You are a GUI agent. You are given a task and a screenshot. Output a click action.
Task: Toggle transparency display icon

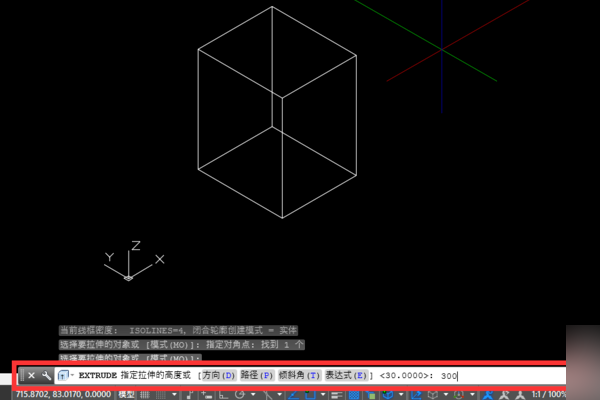point(354,395)
